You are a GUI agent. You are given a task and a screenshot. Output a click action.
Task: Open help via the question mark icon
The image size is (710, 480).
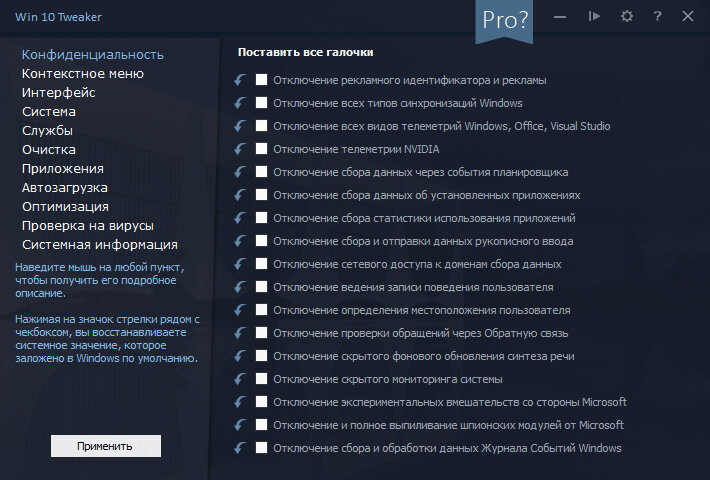[657, 17]
